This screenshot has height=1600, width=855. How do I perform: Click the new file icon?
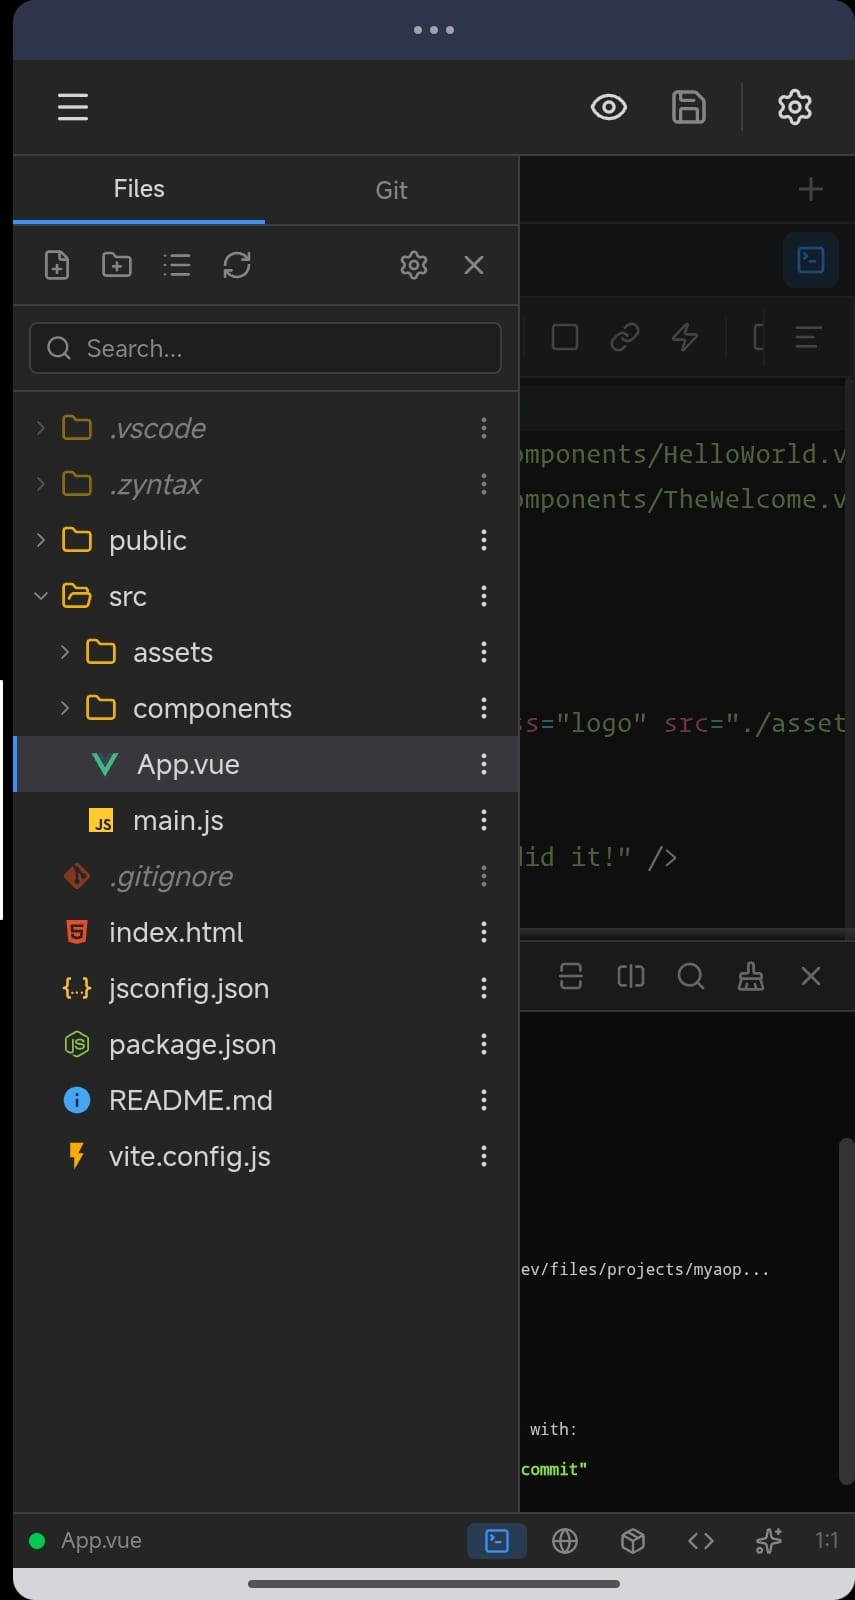tap(57, 265)
